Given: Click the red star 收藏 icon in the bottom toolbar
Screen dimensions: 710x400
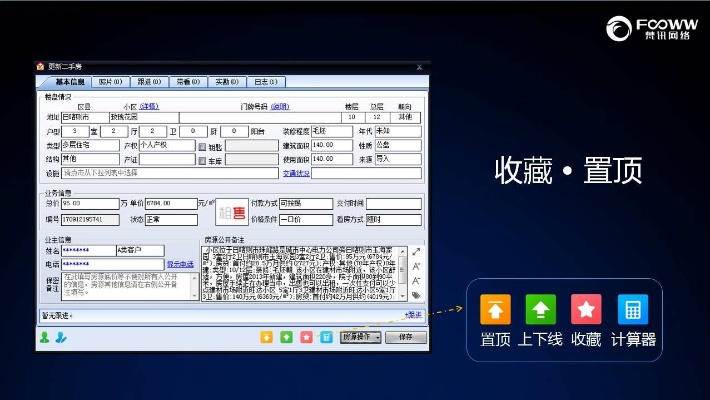Looking at the screenshot, I should [x=306, y=337].
